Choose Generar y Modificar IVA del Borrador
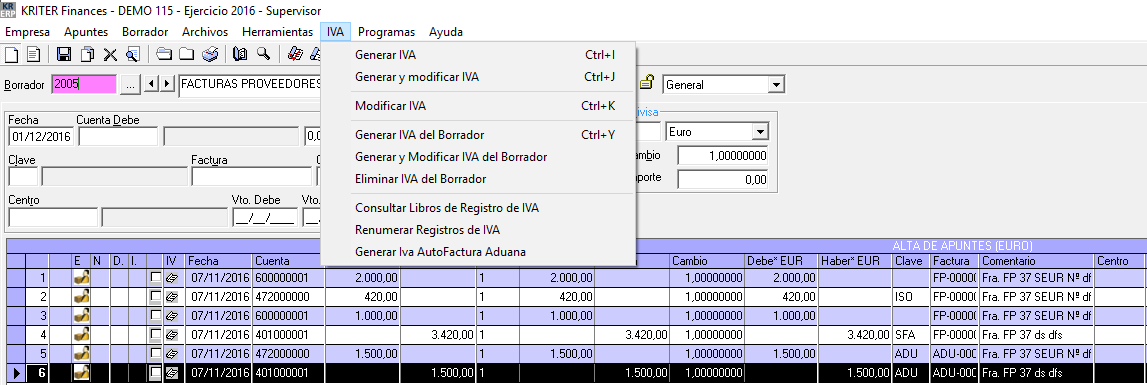 point(478,157)
